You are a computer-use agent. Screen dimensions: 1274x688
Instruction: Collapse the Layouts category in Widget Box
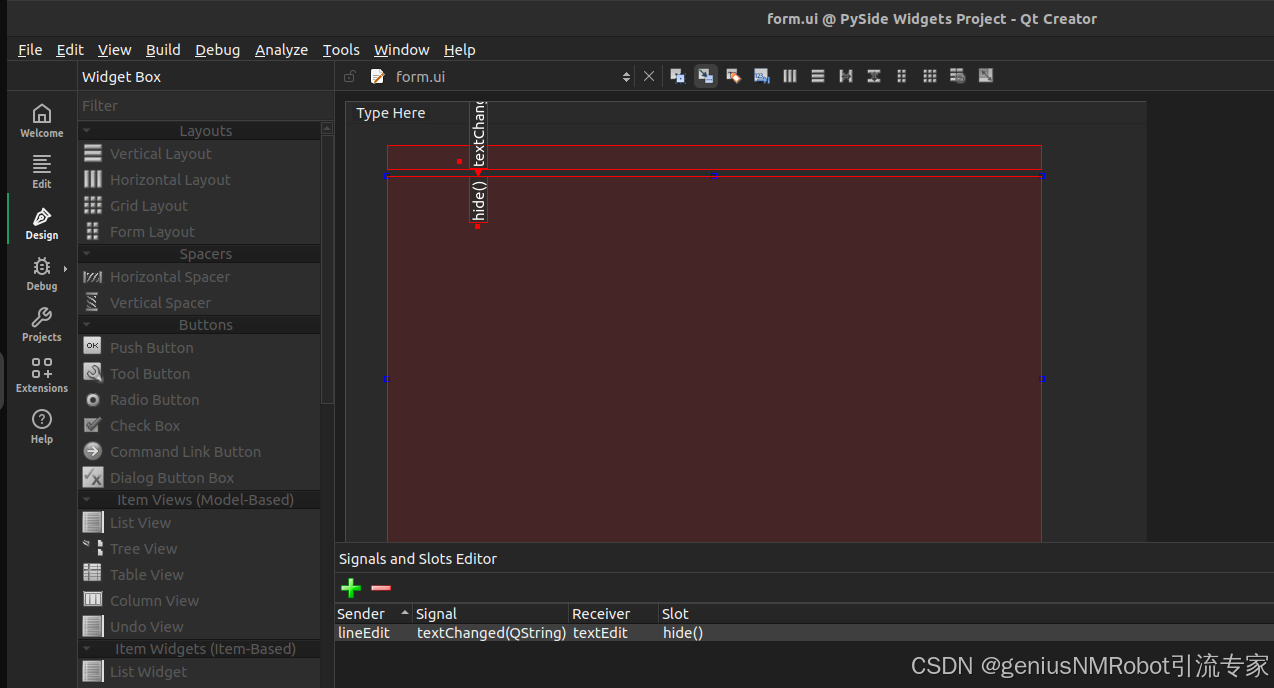pyautogui.click(x=86, y=130)
